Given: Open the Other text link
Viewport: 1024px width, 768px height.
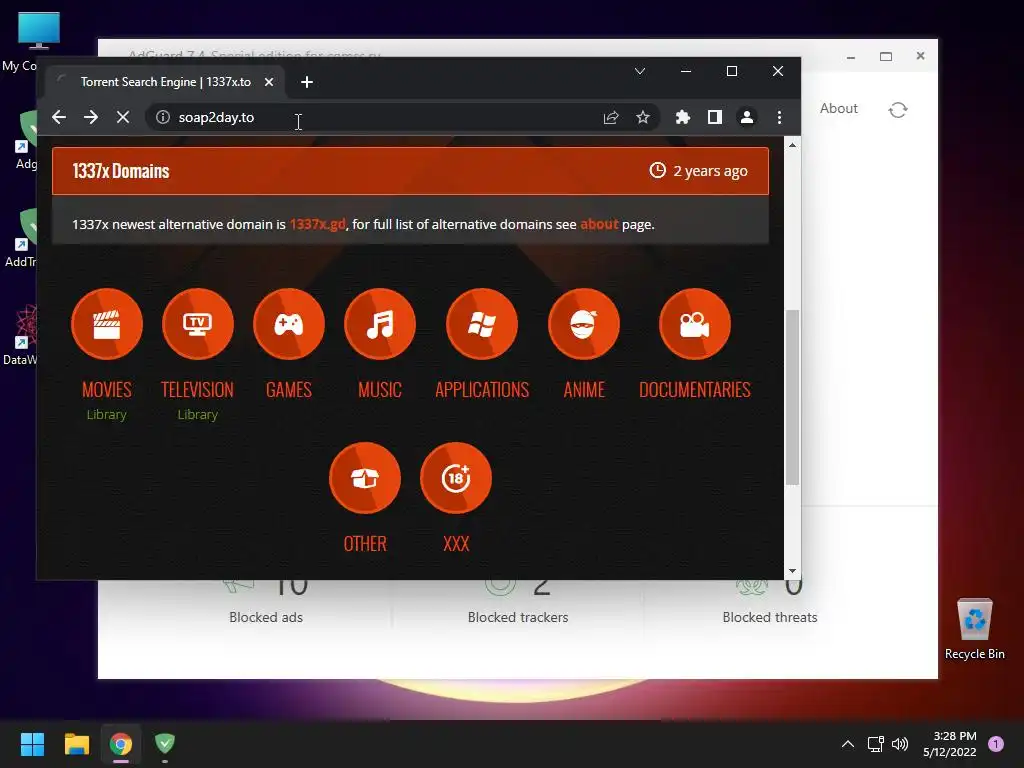Looking at the screenshot, I should [365, 544].
